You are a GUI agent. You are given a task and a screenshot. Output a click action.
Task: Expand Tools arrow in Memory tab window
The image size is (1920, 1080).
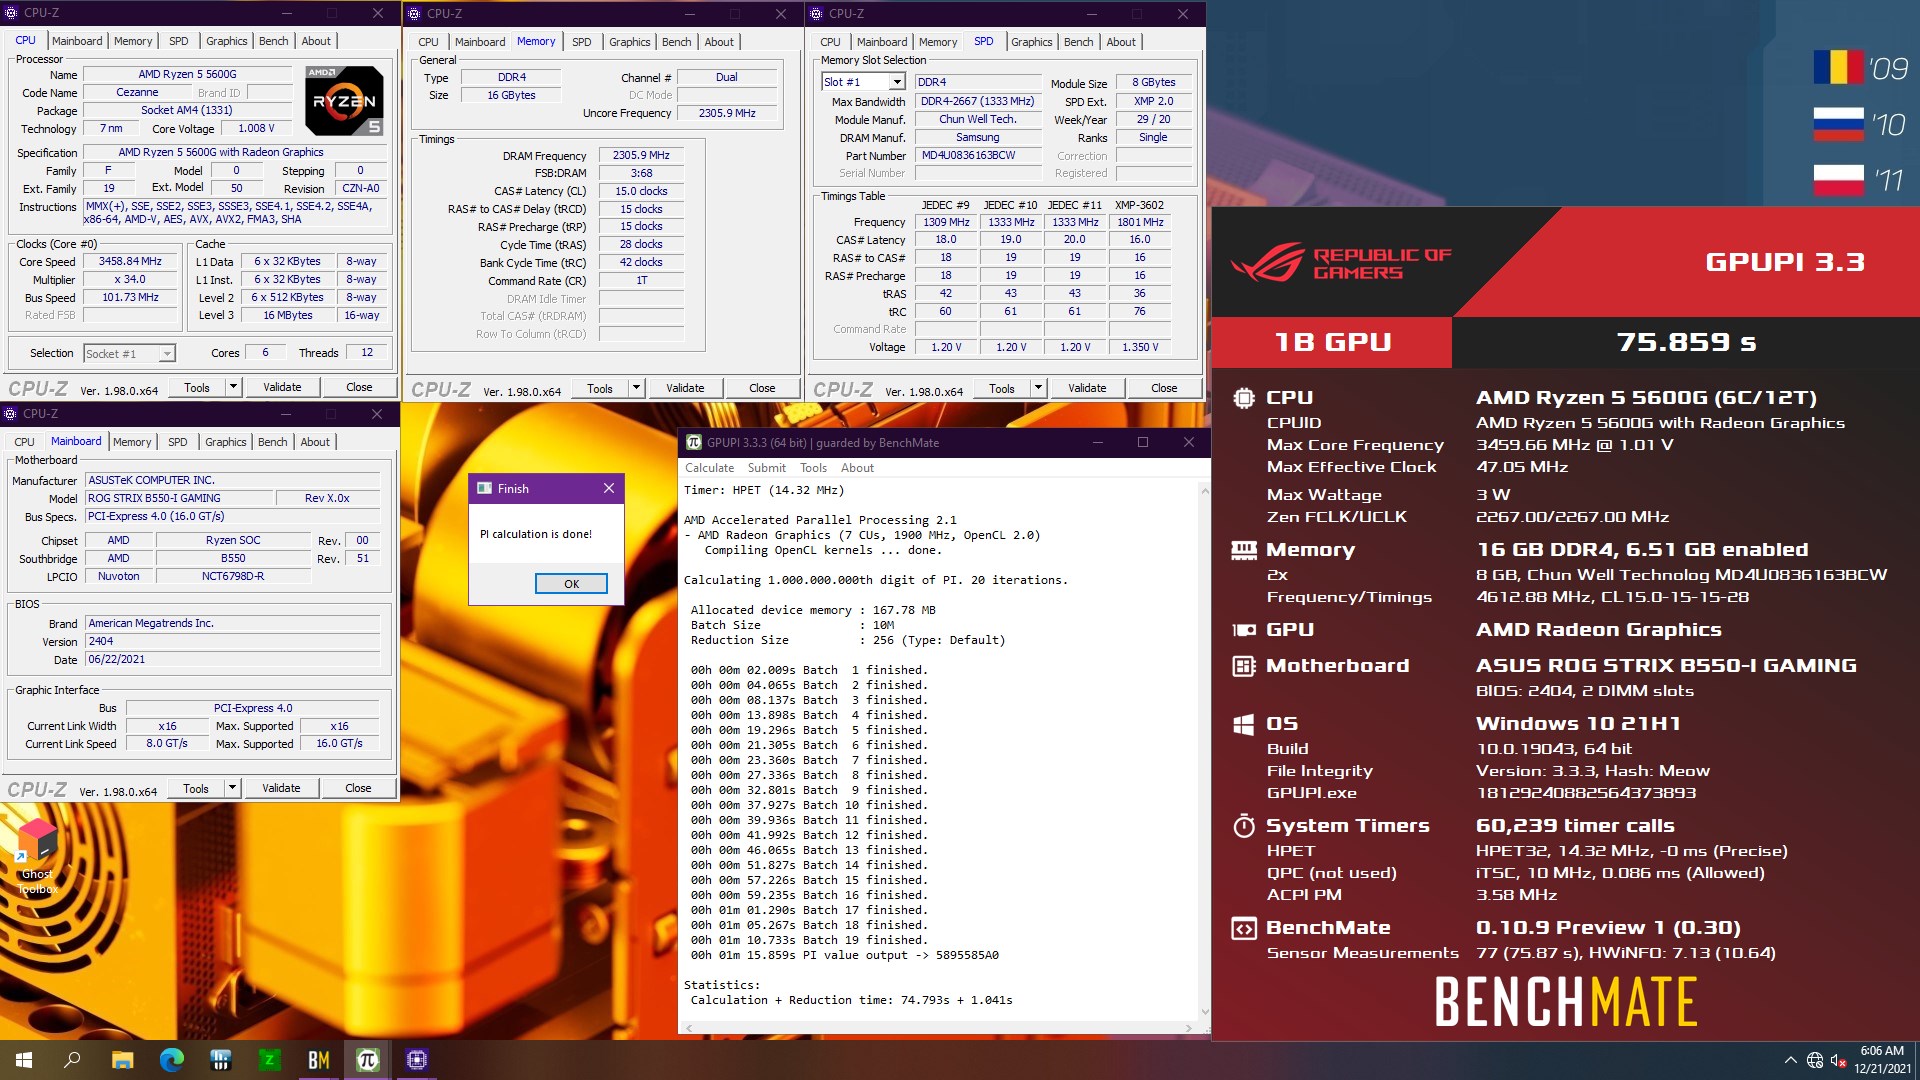pyautogui.click(x=636, y=388)
